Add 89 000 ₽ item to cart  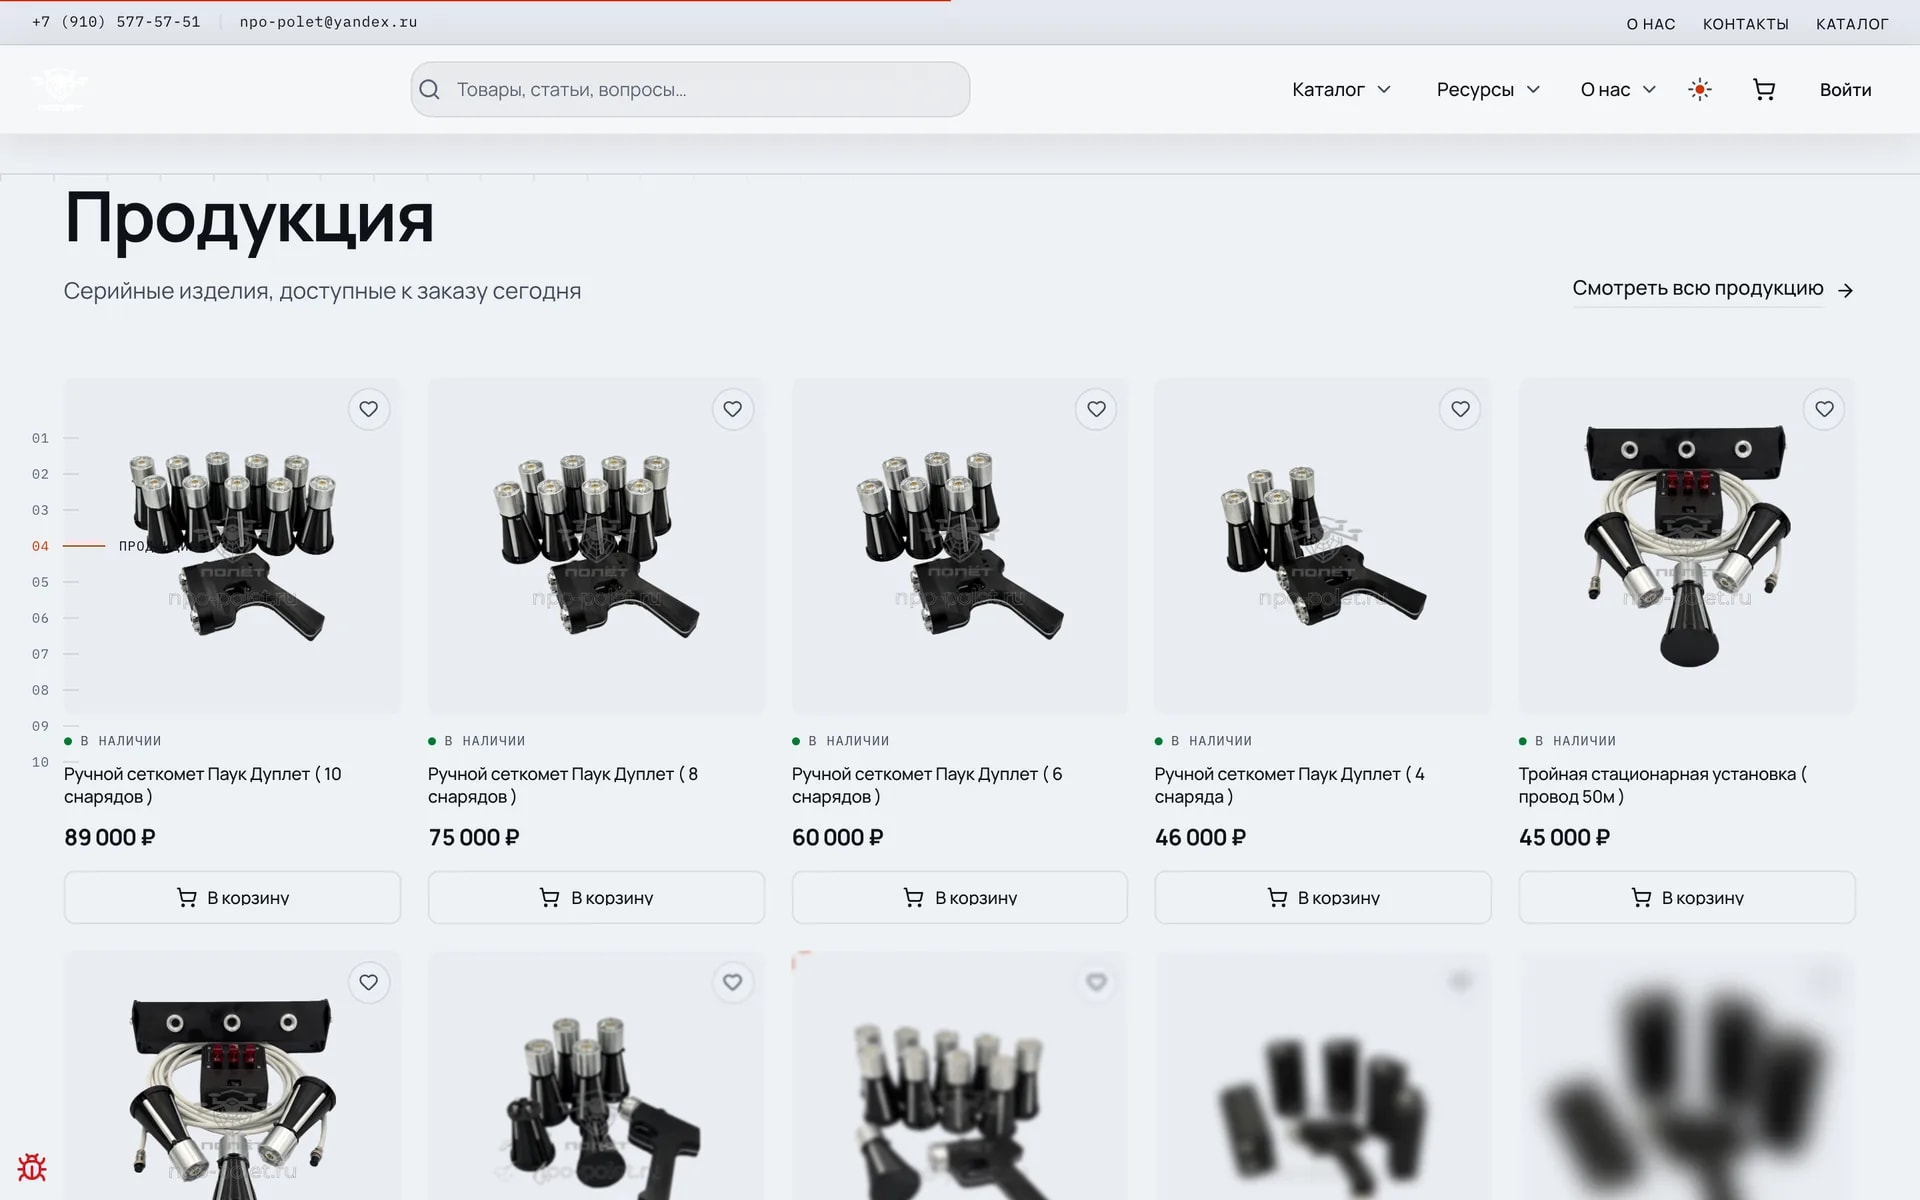[232, 898]
